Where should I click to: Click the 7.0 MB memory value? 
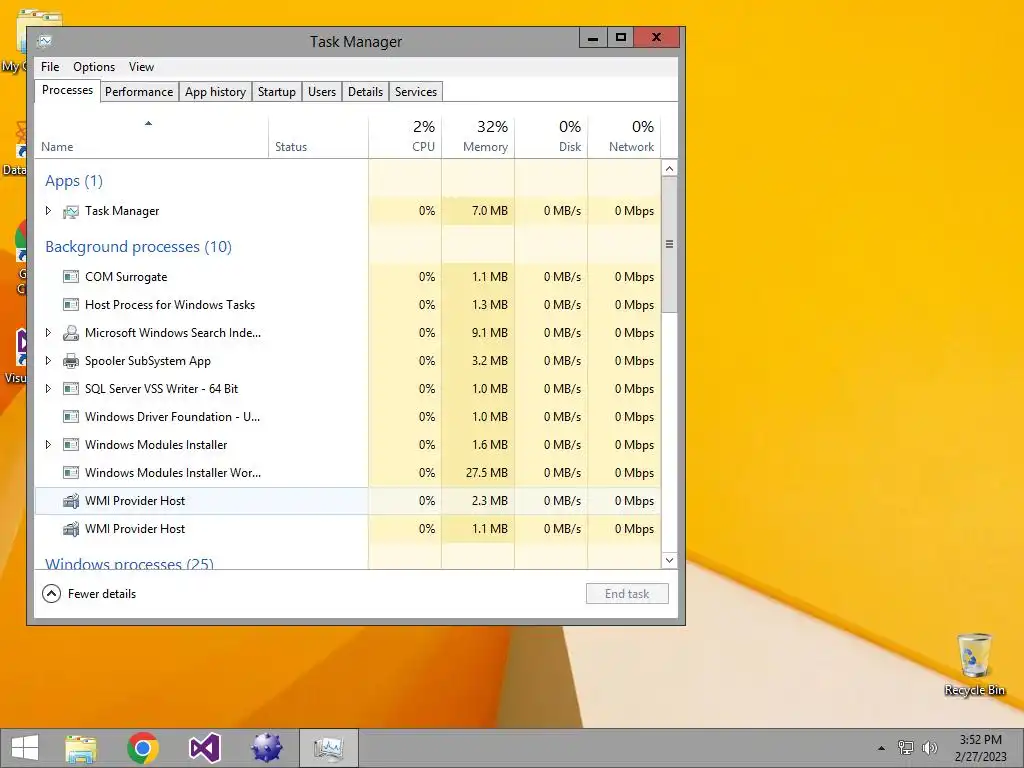point(490,211)
